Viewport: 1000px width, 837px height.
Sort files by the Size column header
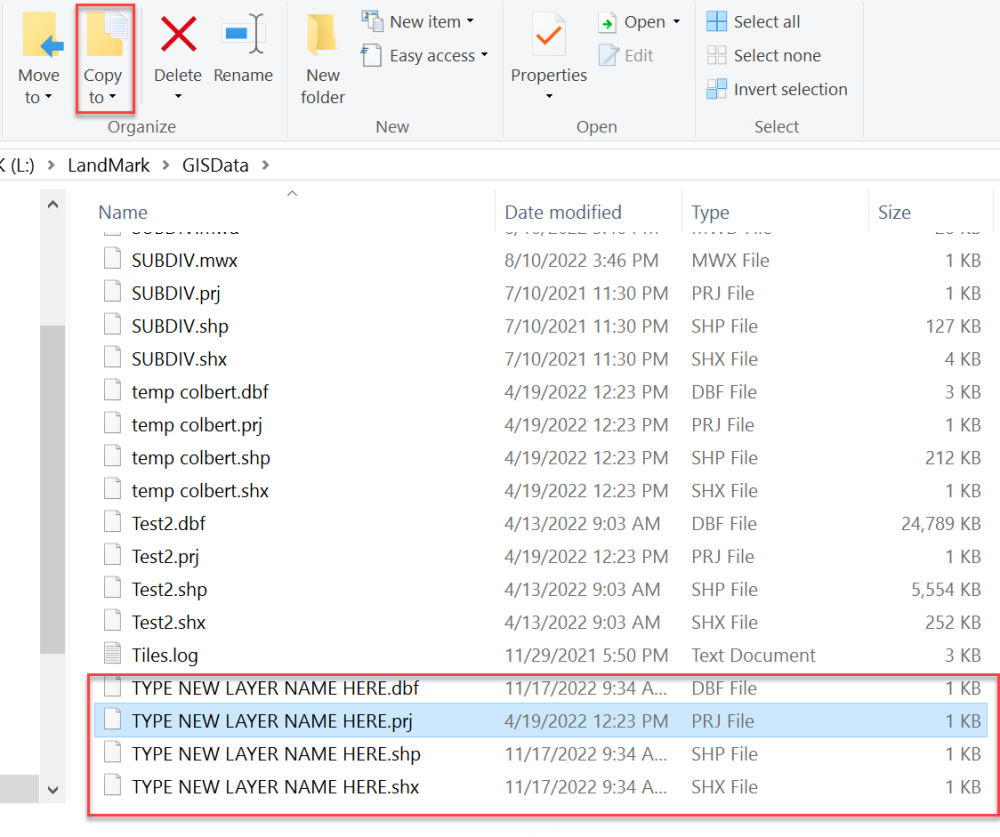(894, 212)
